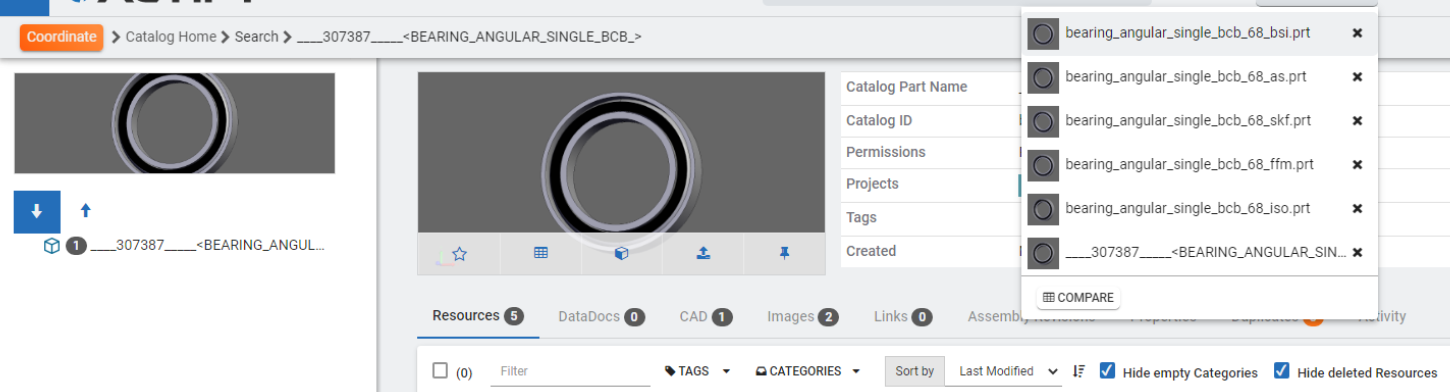Uncheck Hide empty Categories

[x=1107, y=371]
